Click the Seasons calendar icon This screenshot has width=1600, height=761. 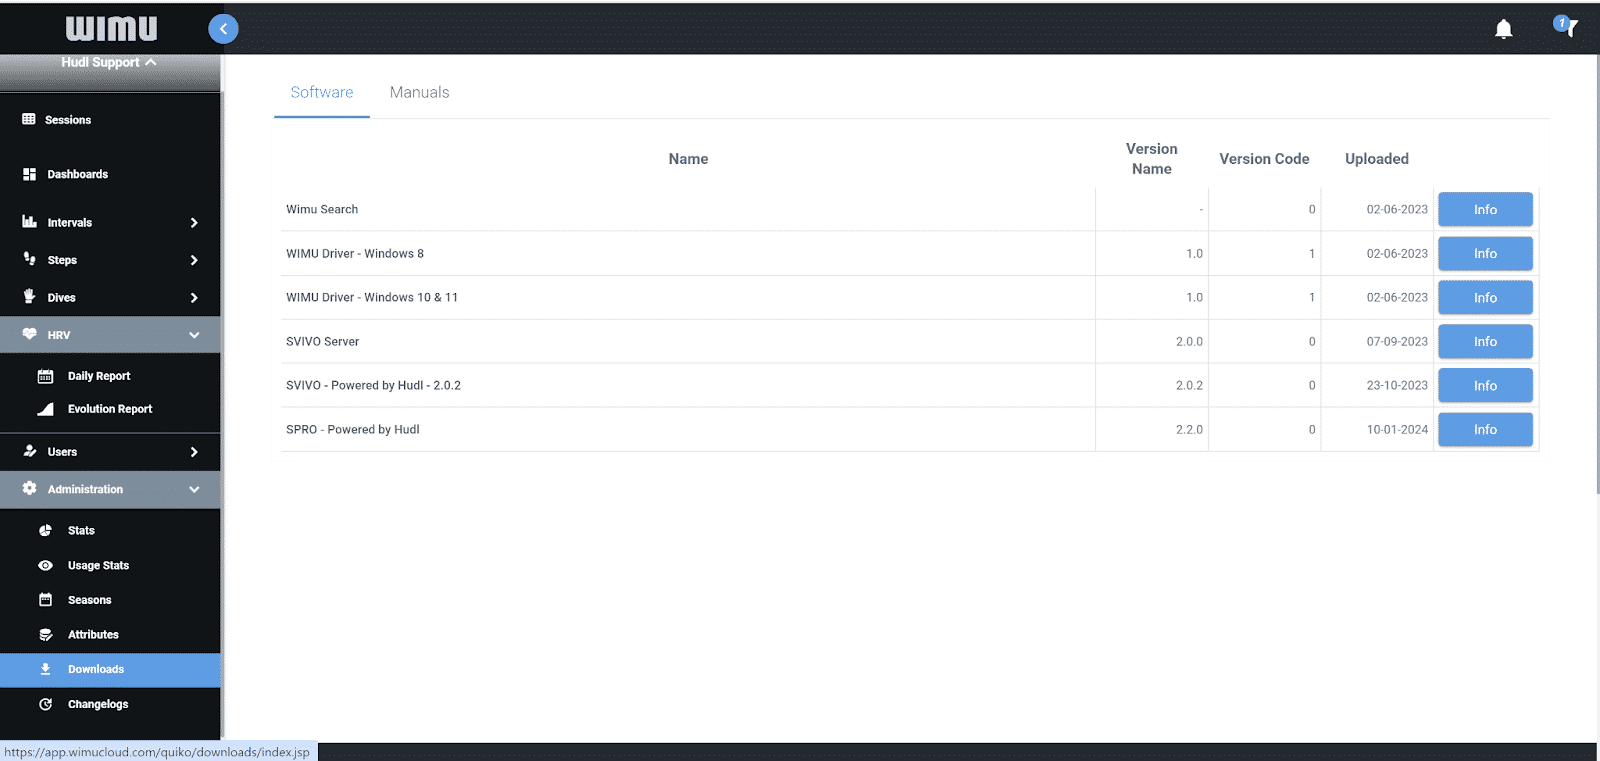45,600
